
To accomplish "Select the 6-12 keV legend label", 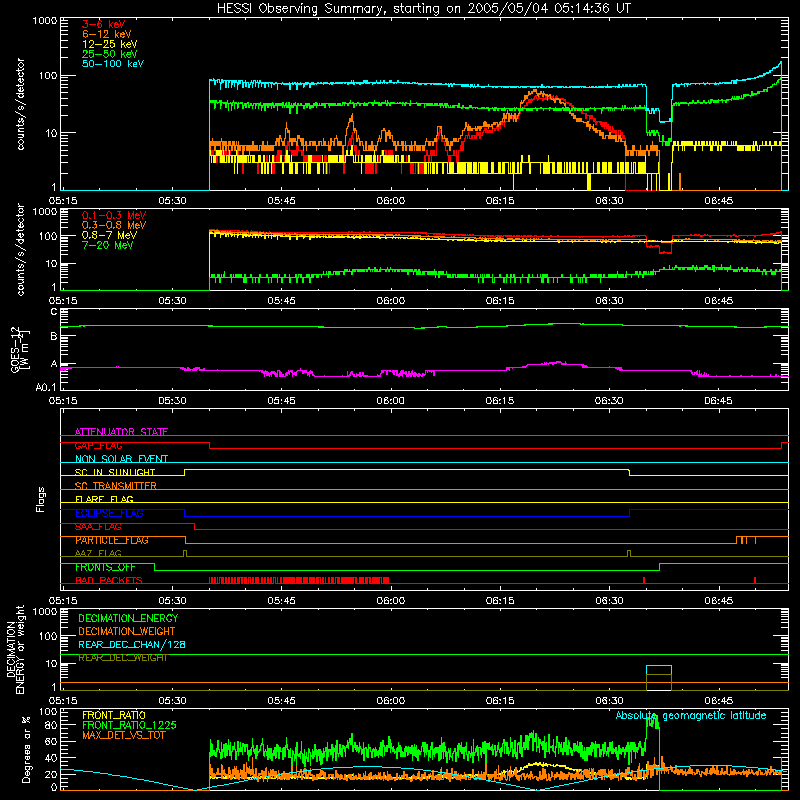I will pyautogui.click(x=107, y=34).
